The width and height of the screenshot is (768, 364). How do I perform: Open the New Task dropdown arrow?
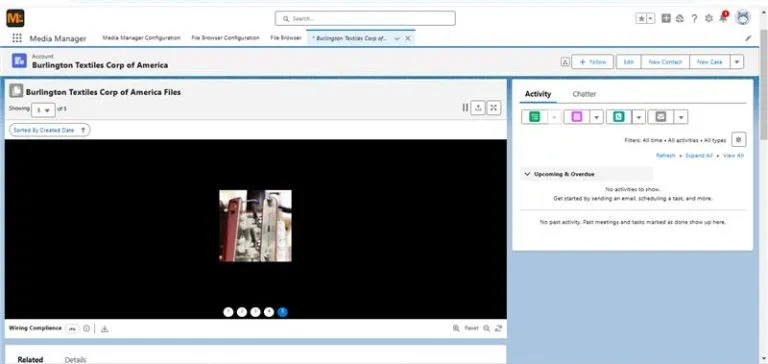coord(554,117)
